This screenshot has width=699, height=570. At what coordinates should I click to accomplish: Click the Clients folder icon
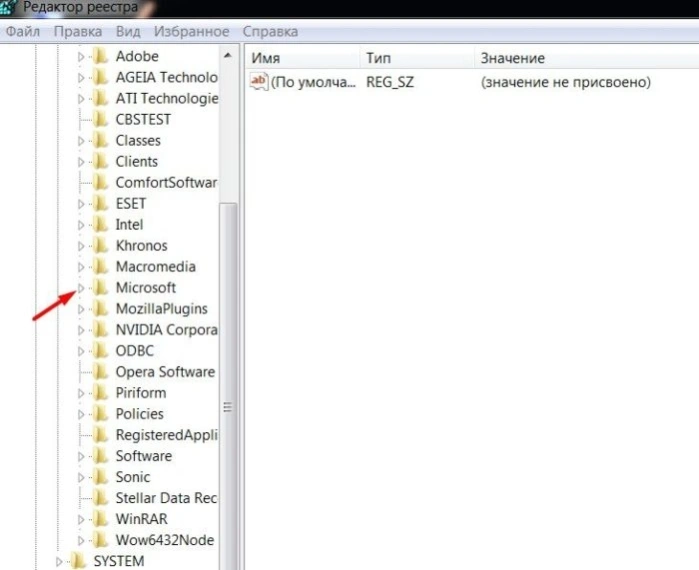click(101, 161)
